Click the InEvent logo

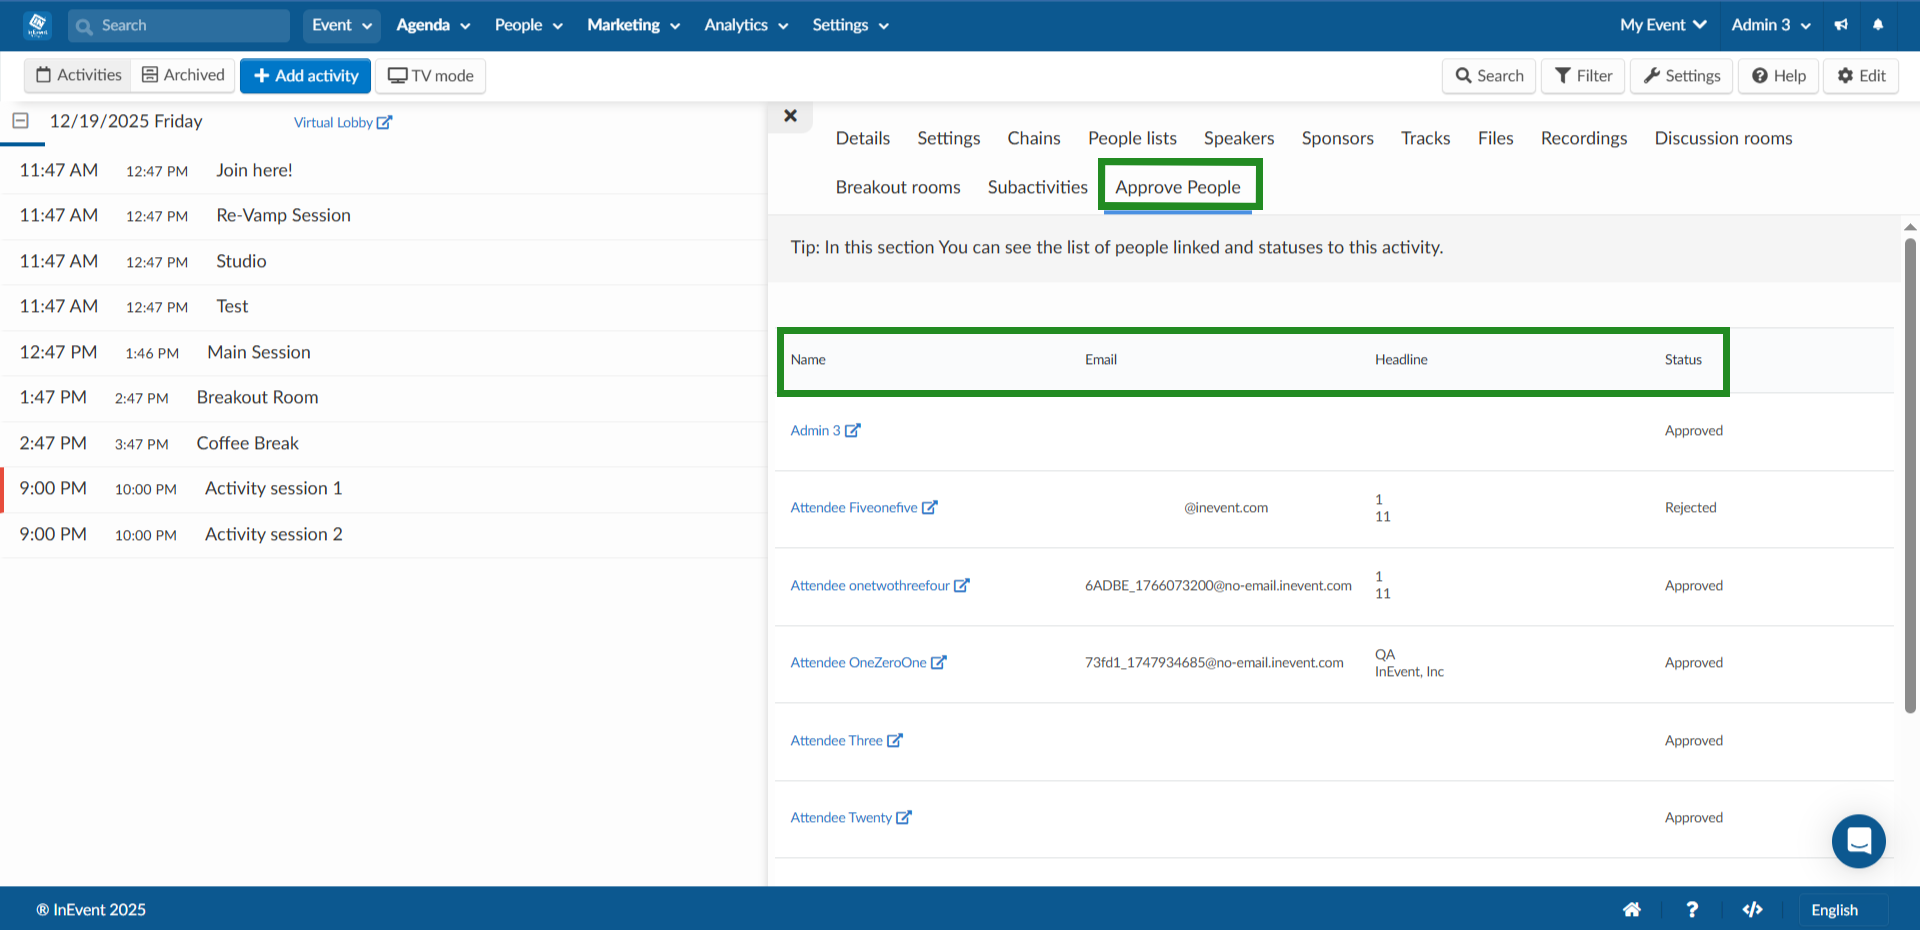click(x=36, y=25)
